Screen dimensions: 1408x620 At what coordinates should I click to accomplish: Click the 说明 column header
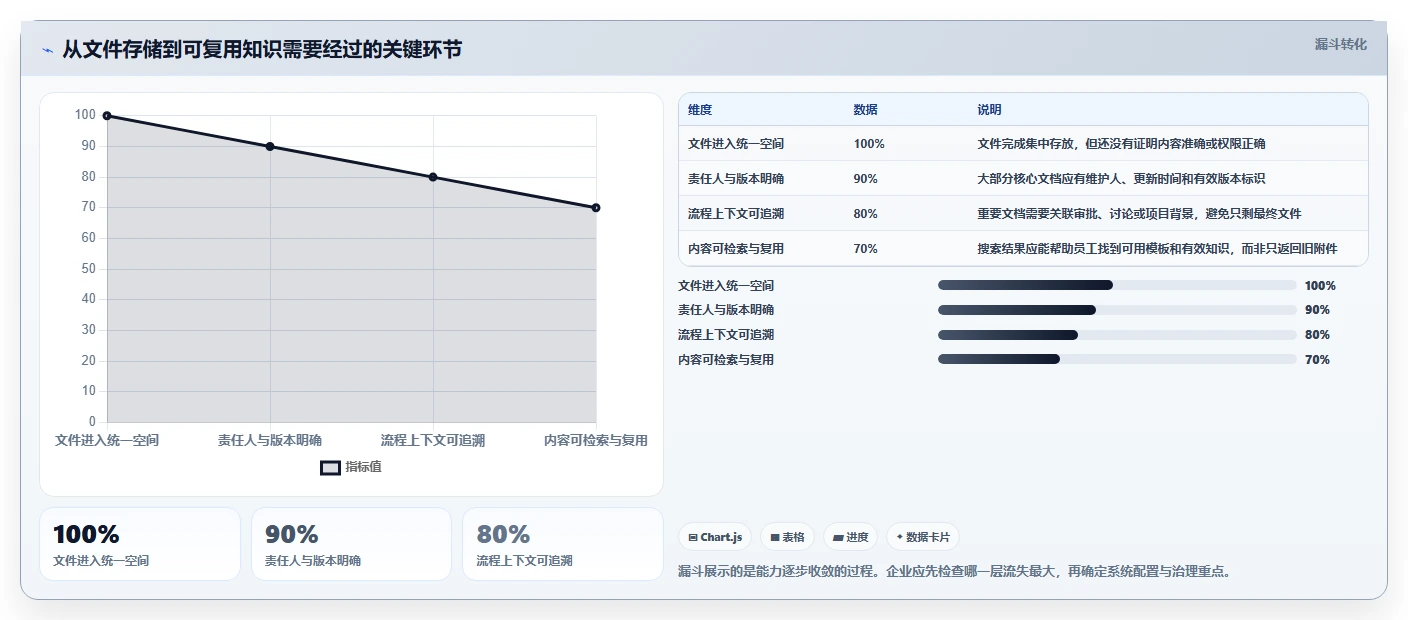[x=990, y=110]
